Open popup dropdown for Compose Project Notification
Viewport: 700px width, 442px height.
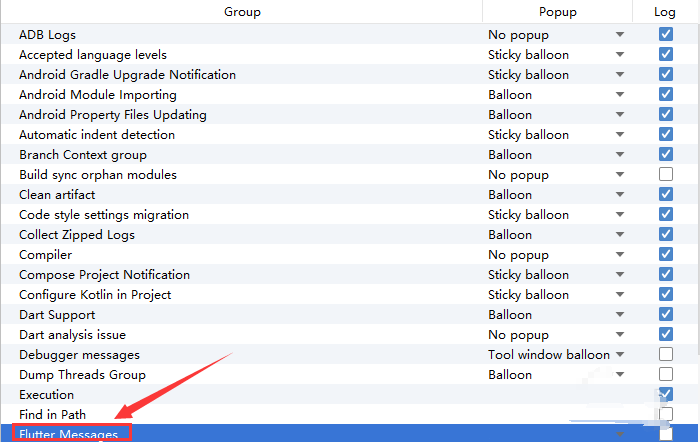[620, 274]
